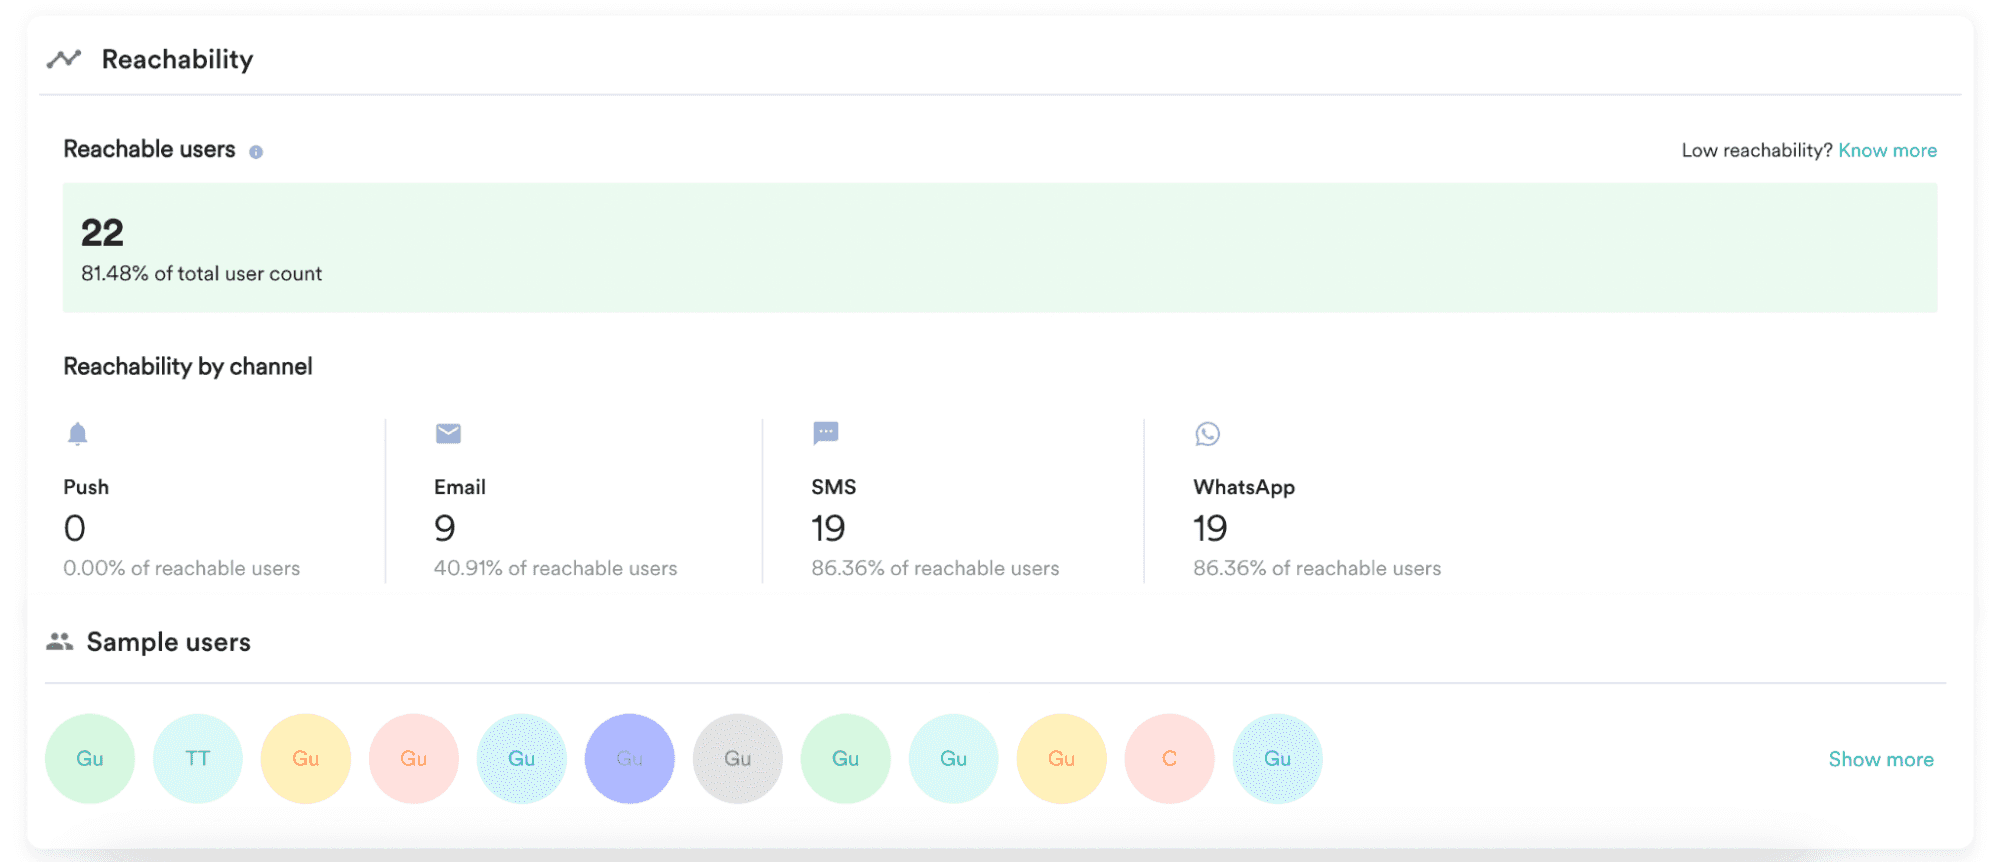
Task: Select the SMS chat bubble icon
Action: 825,433
